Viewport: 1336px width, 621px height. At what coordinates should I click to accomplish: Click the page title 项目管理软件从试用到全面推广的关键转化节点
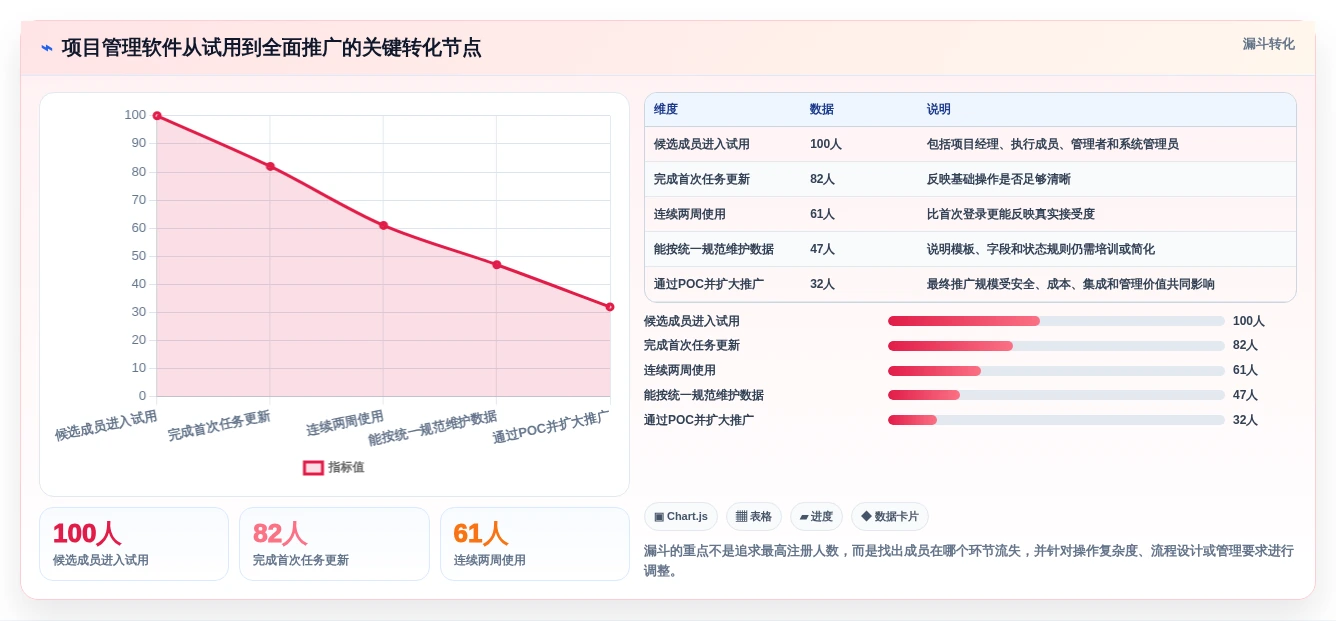(x=271, y=48)
